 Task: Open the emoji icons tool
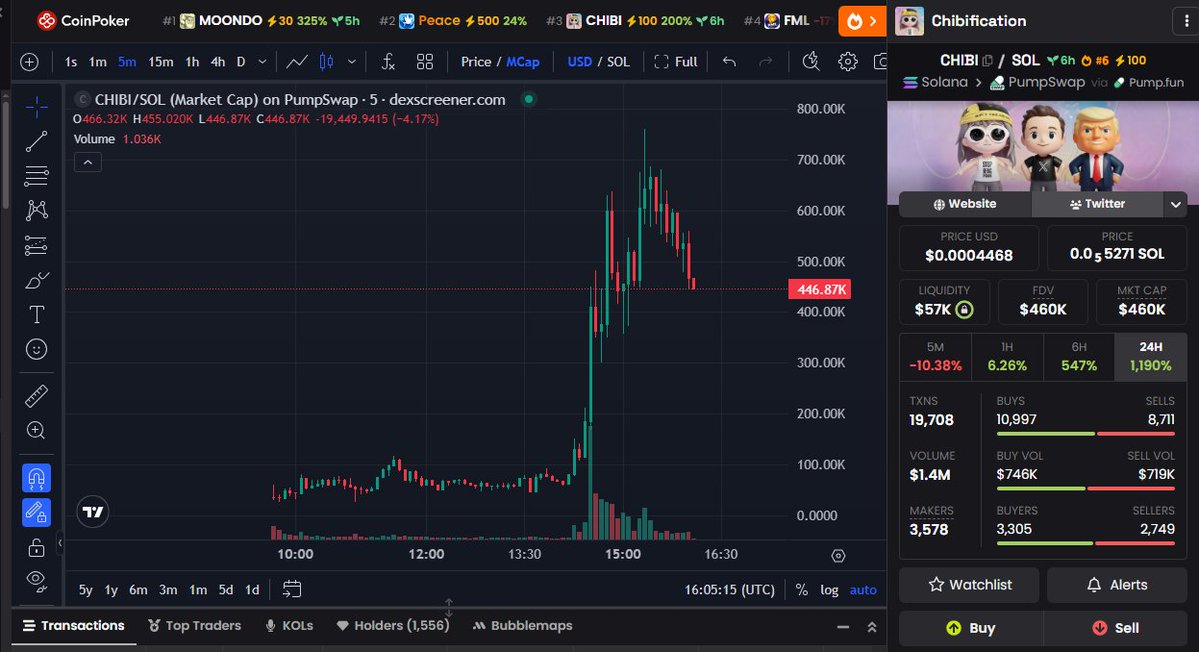pos(36,349)
